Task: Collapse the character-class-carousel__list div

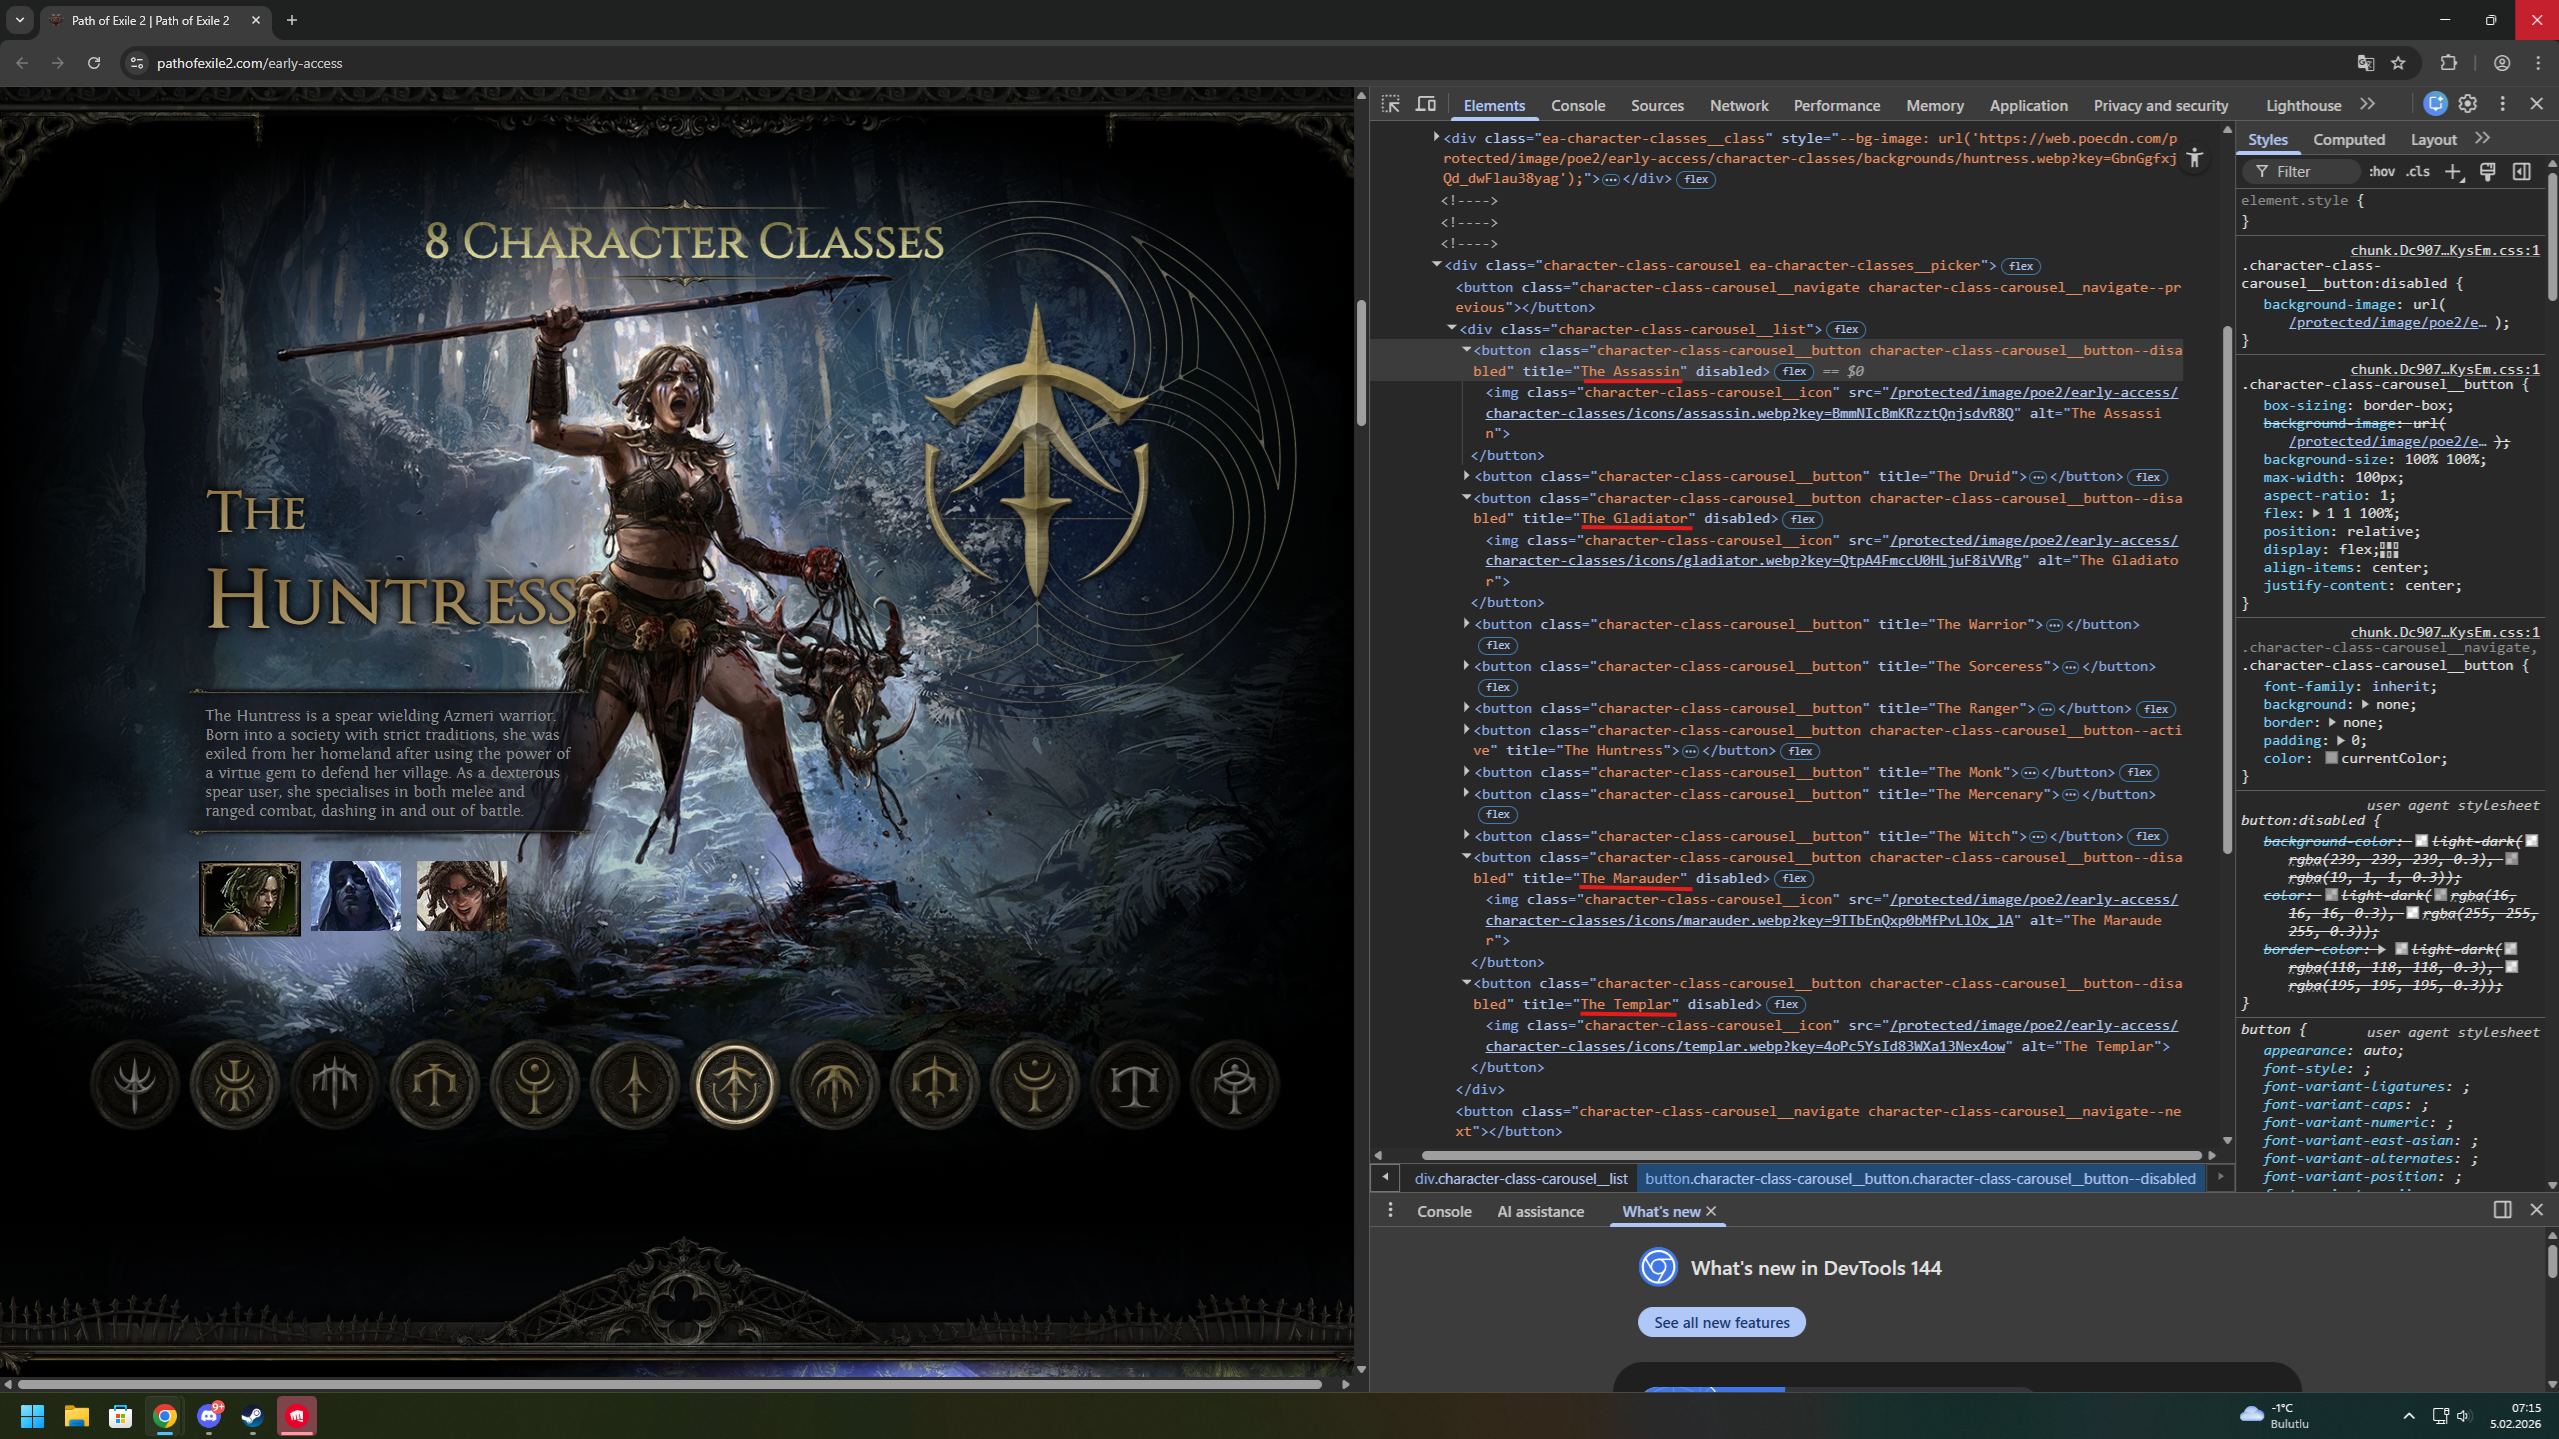Action: coord(1452,329)
